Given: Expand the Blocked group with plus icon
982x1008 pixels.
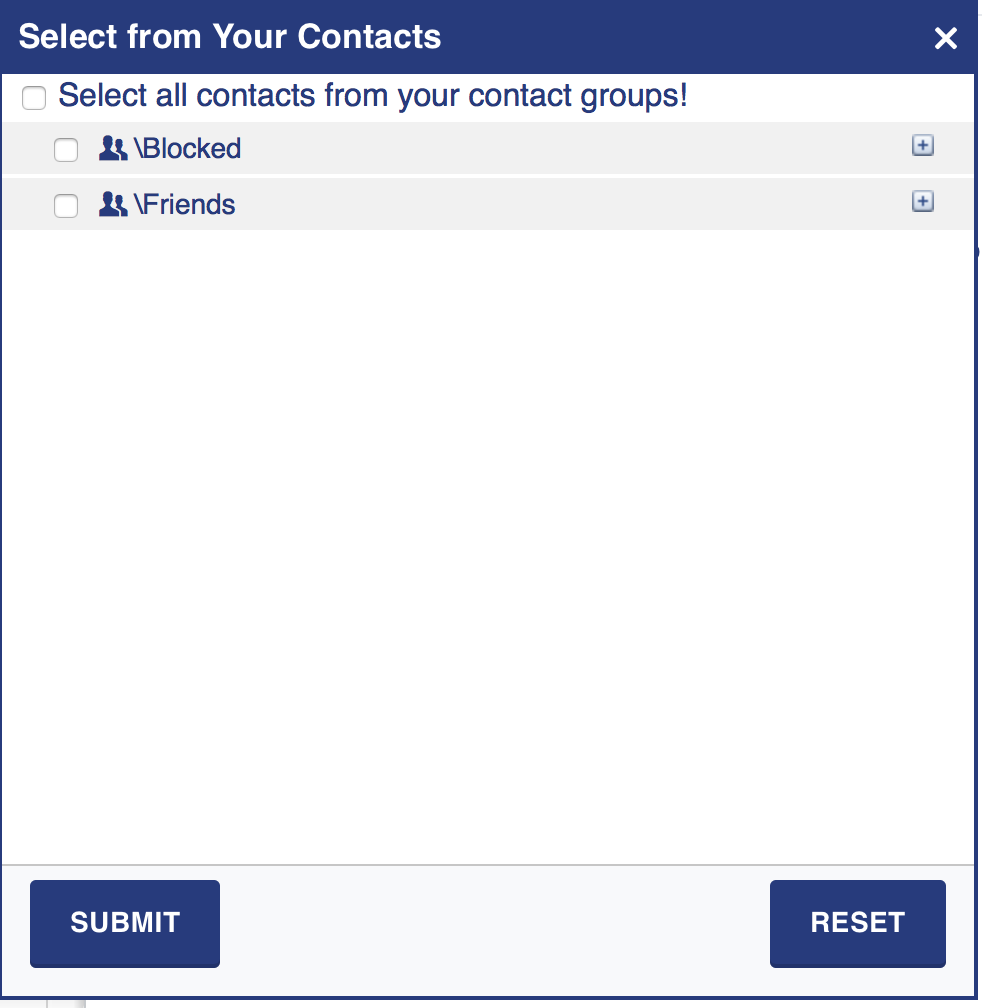Looking at the screenshot, I should point(922,146).
